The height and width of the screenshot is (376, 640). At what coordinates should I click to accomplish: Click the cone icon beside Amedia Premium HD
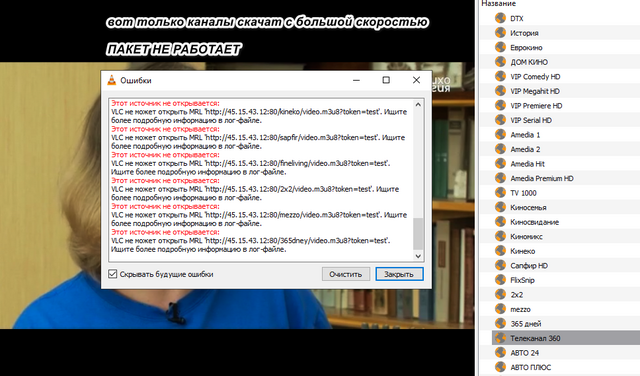500,178
